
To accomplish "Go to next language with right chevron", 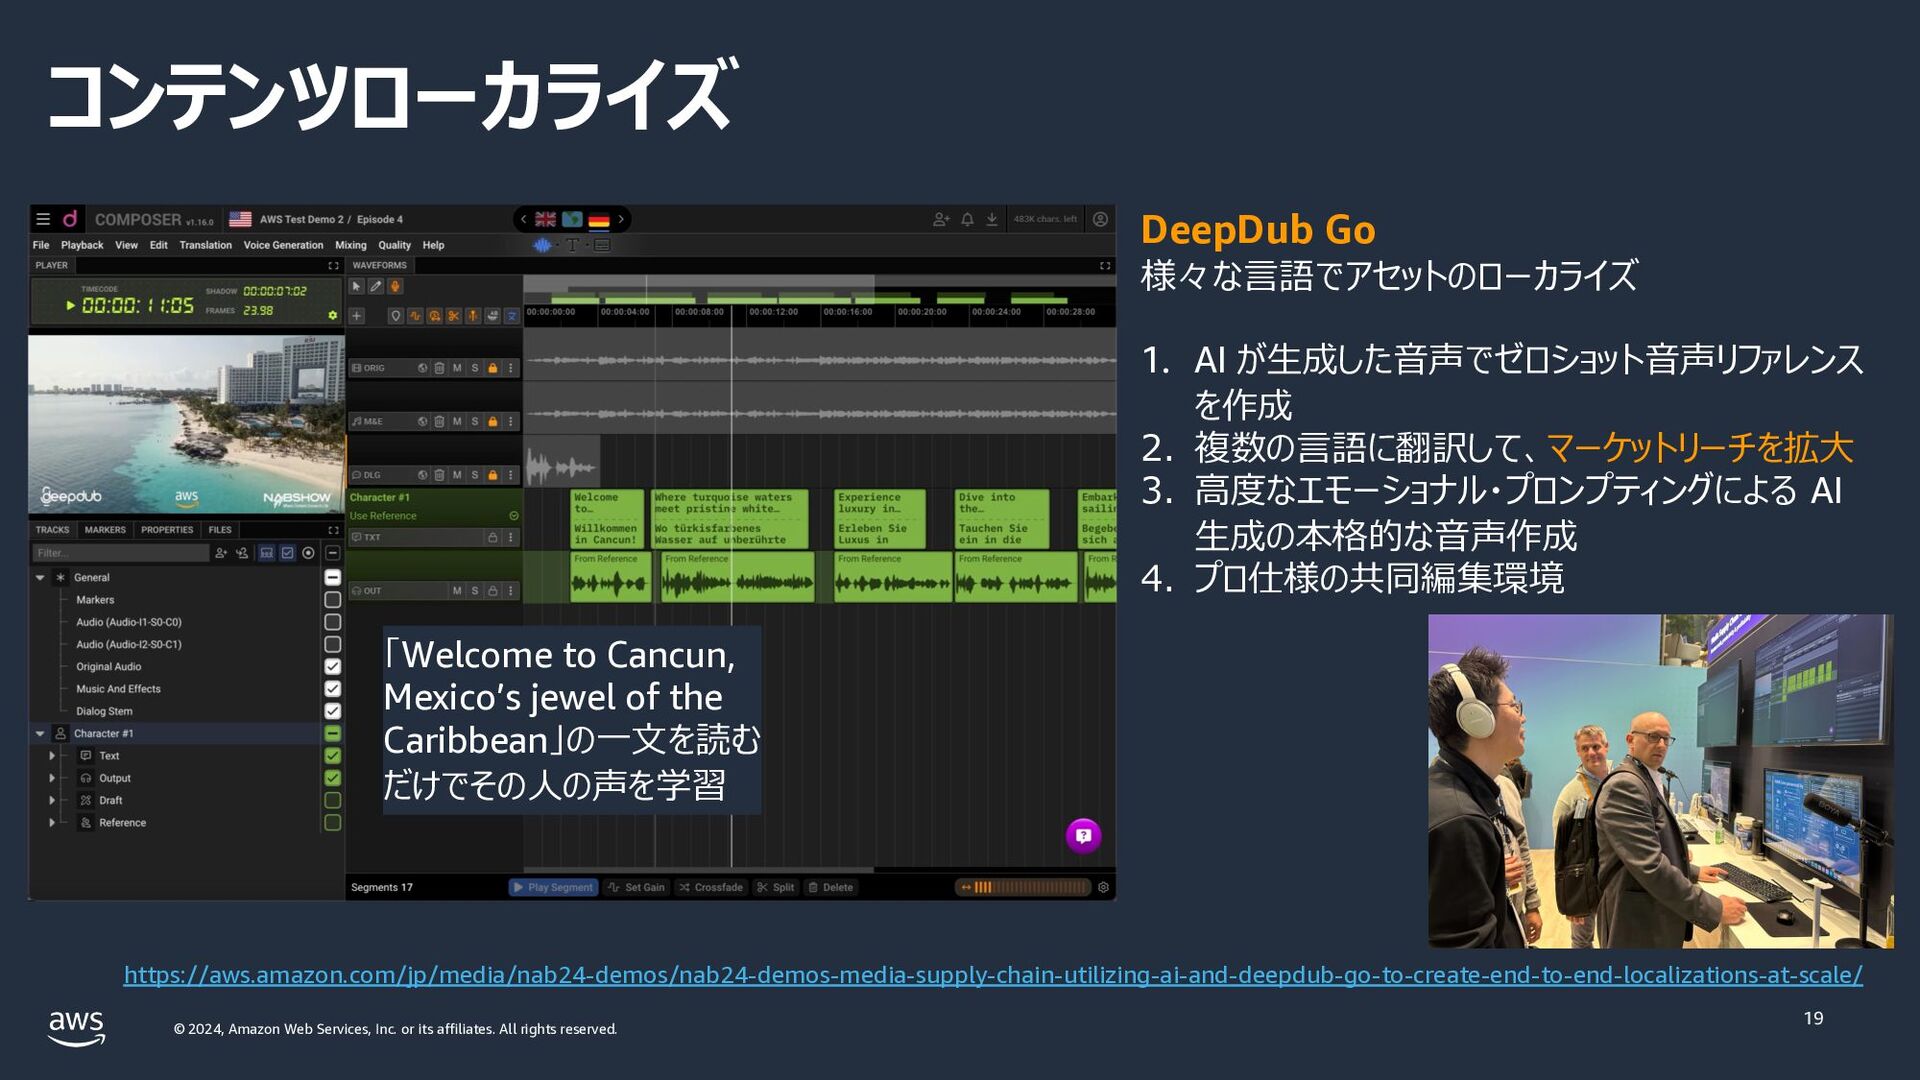I will click(621, 219).
